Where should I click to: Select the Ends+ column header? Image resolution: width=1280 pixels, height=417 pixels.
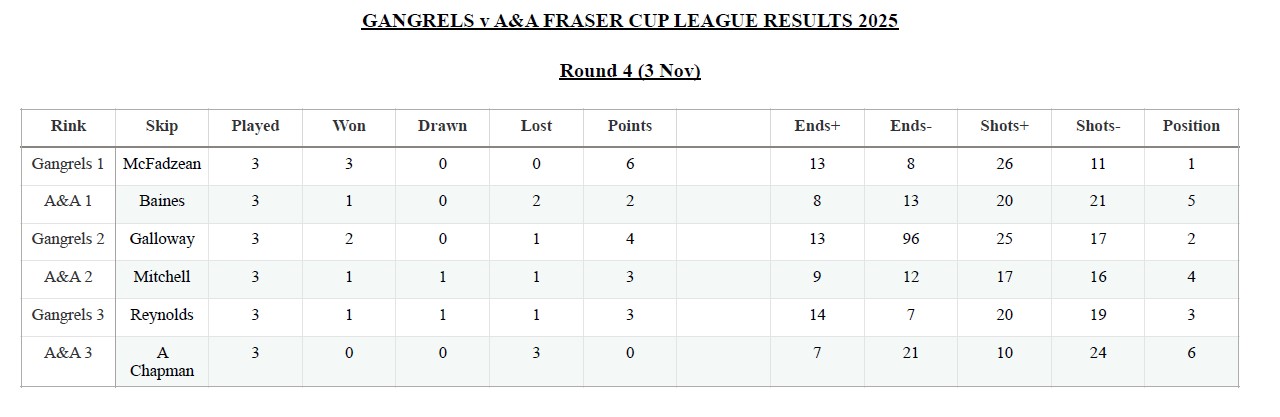point(817,126)
